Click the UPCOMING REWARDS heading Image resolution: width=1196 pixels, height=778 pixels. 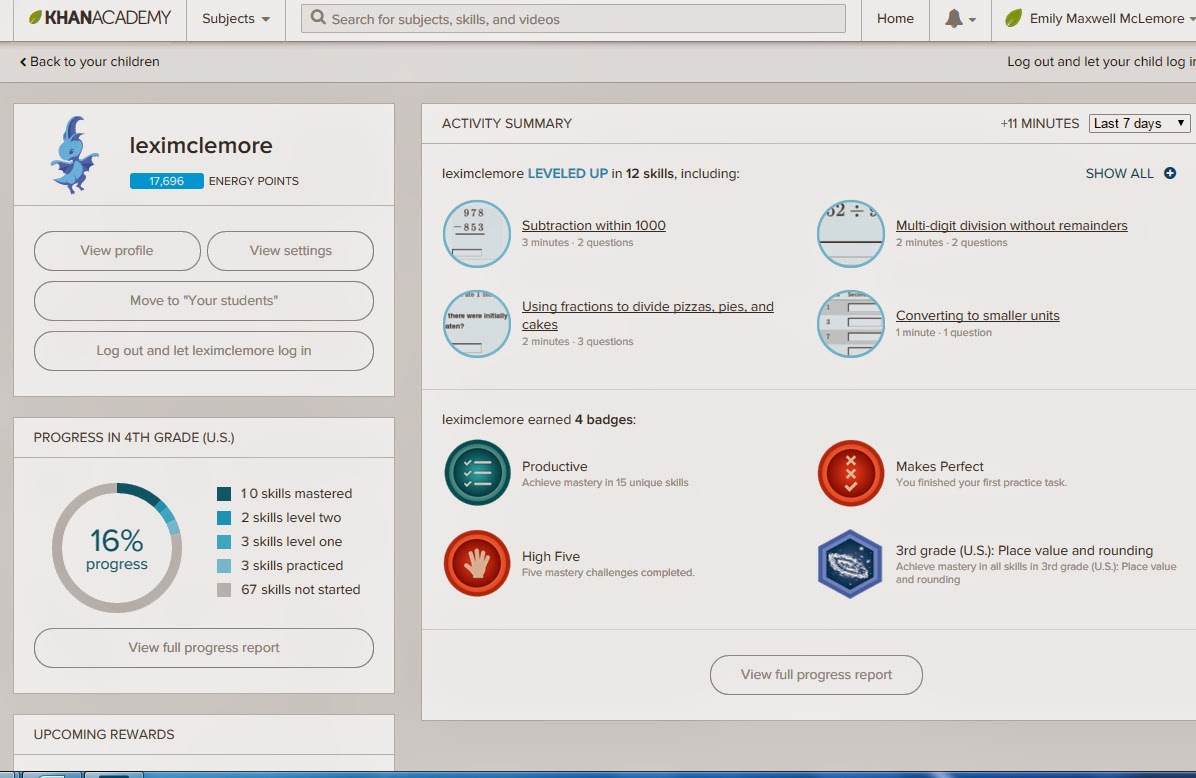(x=104, y=735)
